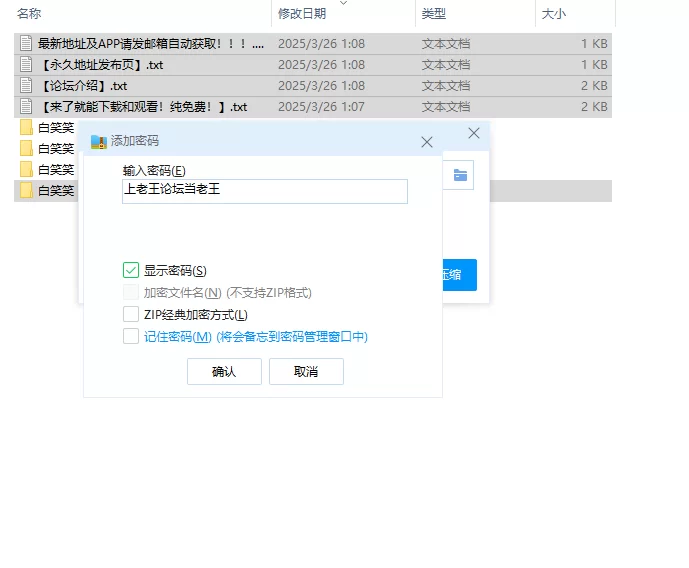Select file 【论坛介绍】.txt
Image resolution: width=689 pixels, height=568 pixels.
point(313,86)
